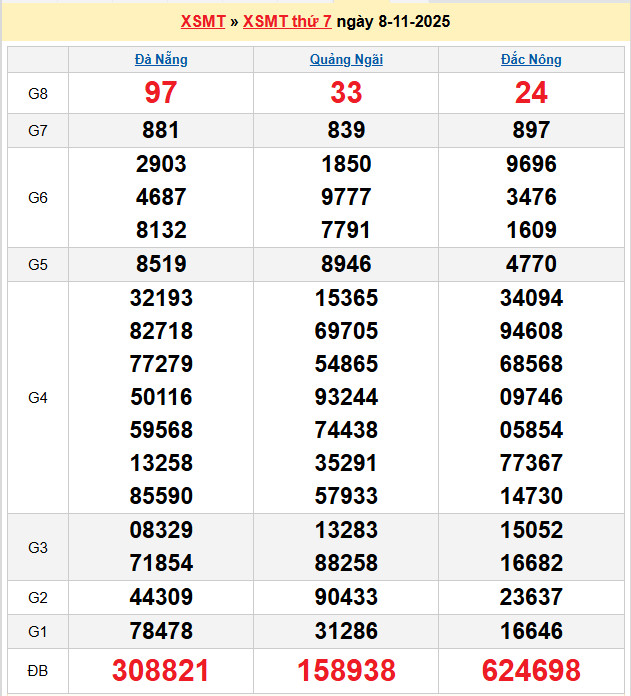Select G5 number 8946 in Quảng Ngãi
The height and width of the screenshot is (696, 631).
click(346, 264)
